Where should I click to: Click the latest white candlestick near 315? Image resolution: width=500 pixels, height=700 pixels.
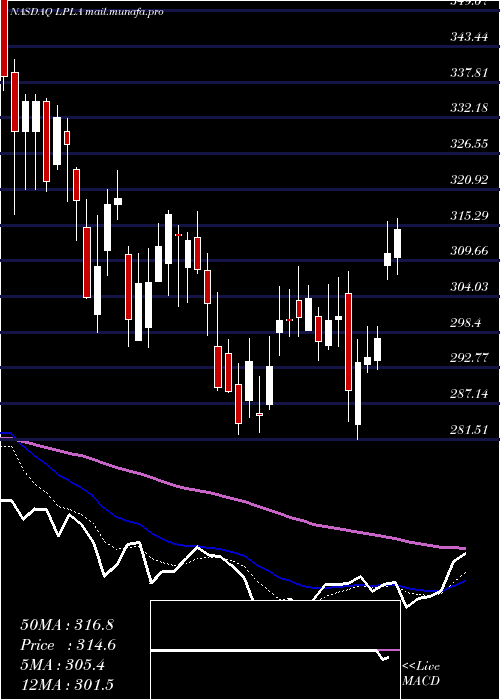397,243
